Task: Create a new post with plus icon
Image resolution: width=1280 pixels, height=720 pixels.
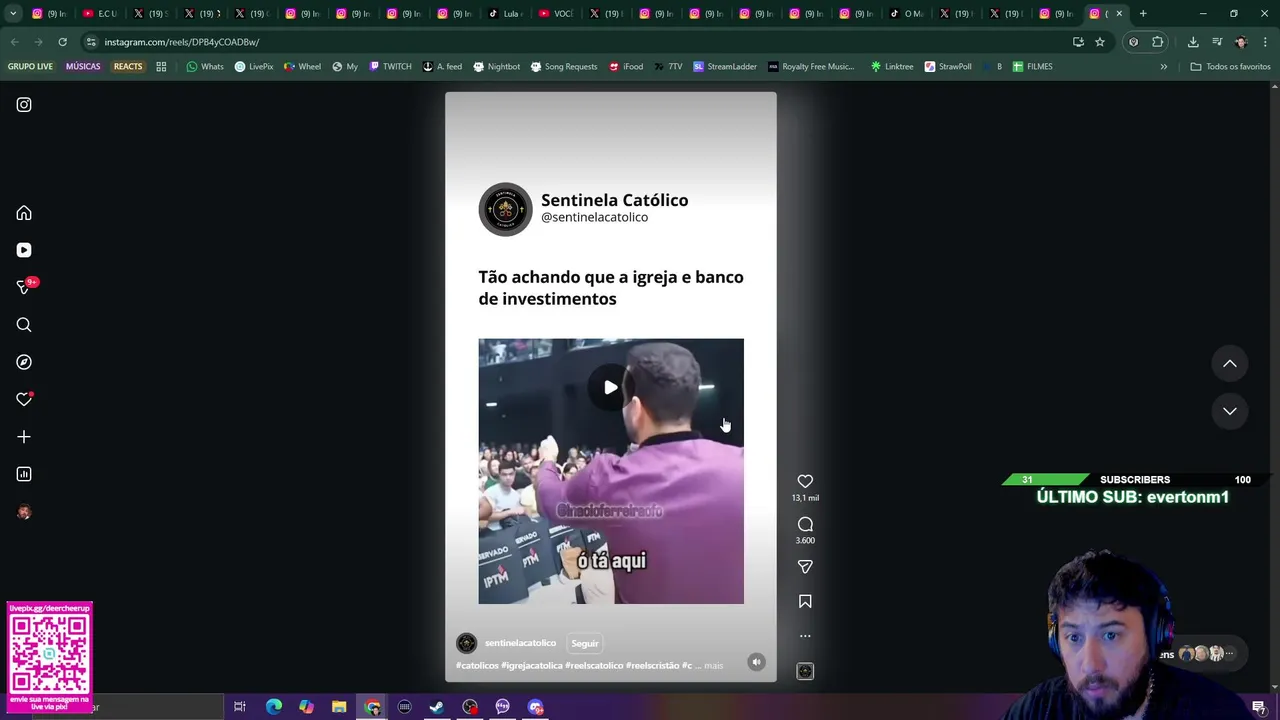Action: tap(24, 437)
